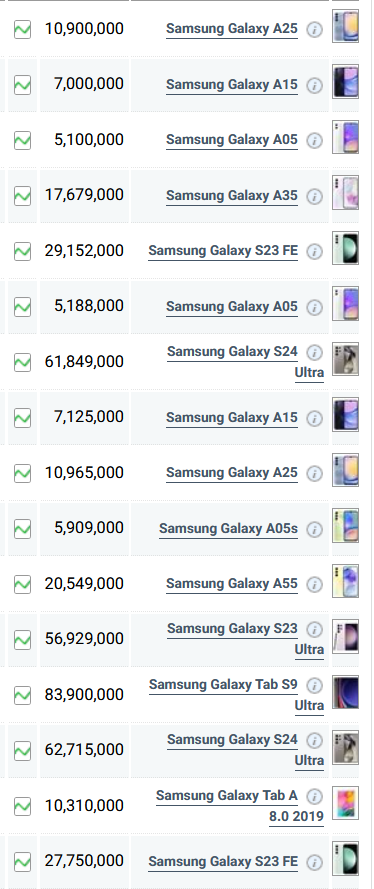The height and width of the screenshot is (889, 374).
Task: Click info icon beside Samsung Galaxy A35
Action: (x=314, y=196)
